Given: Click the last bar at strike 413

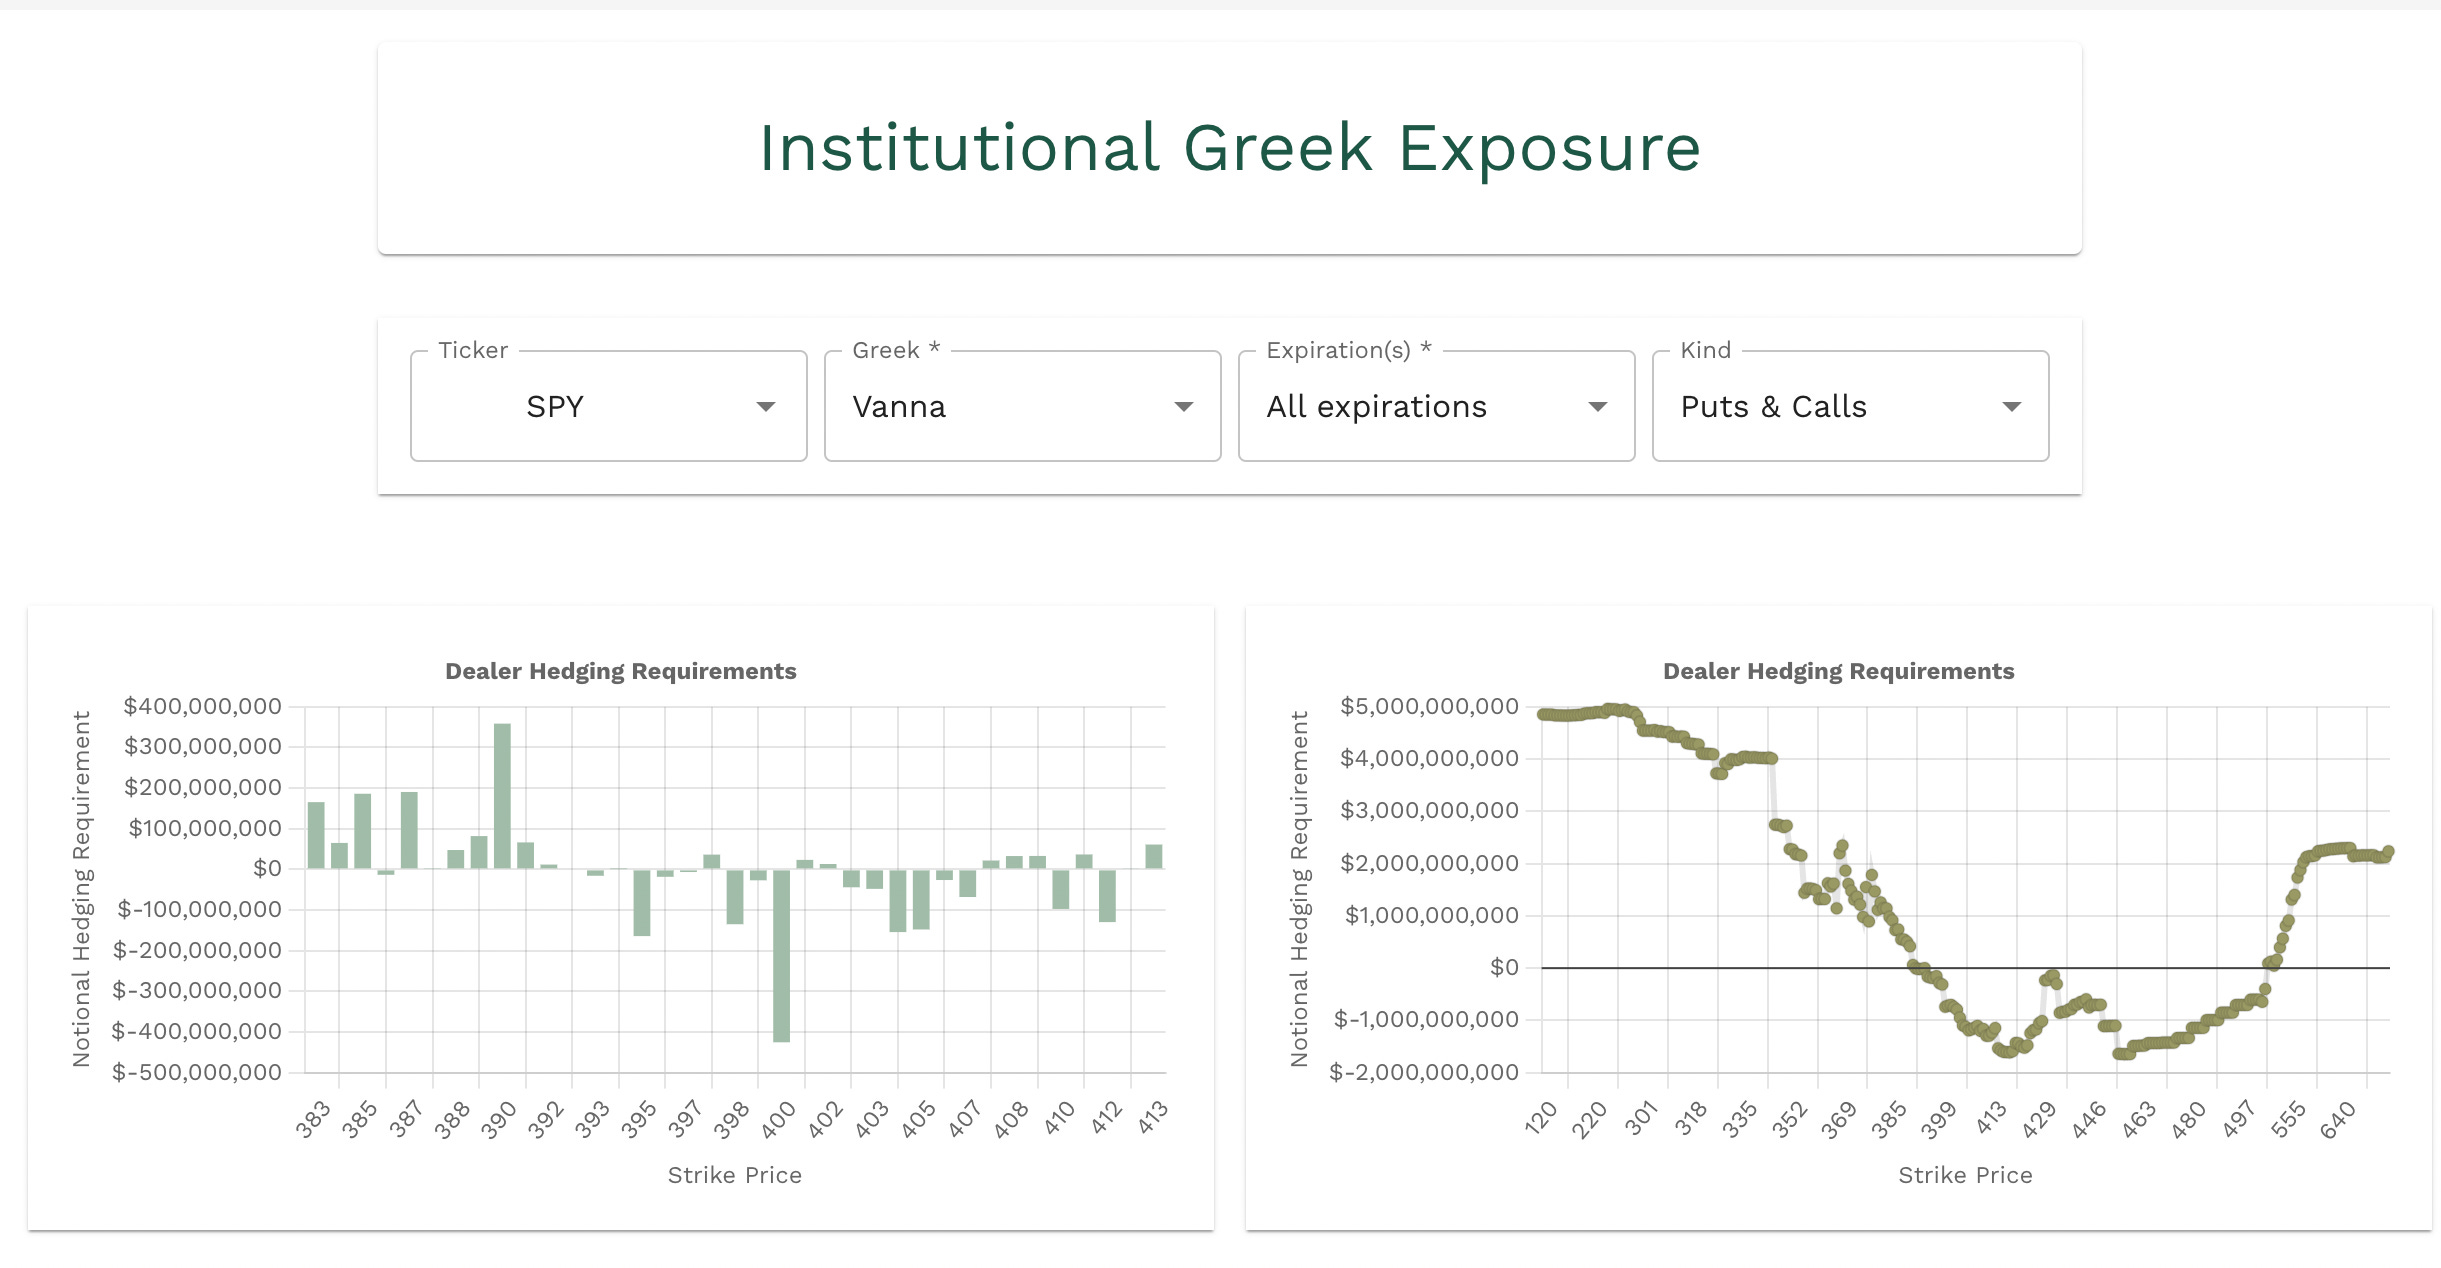Looking at the screenshot, I should point(1153,856).
